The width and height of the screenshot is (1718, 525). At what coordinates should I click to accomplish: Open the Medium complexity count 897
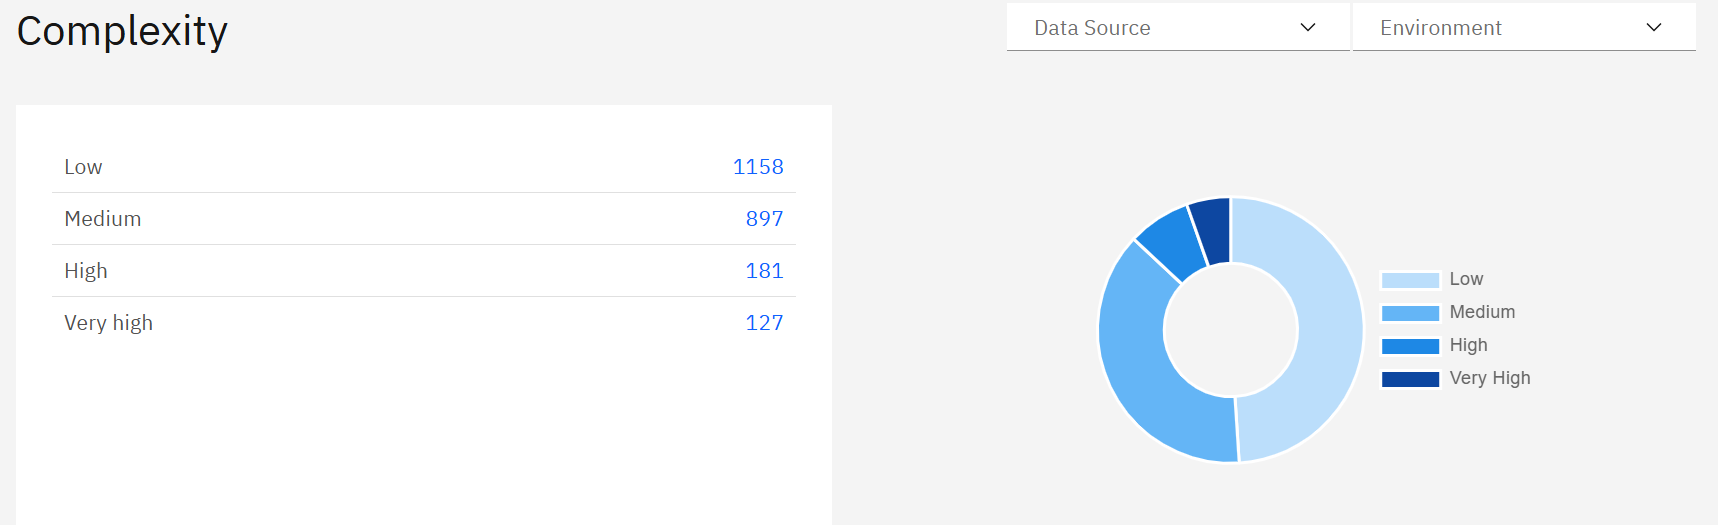click(764, 219)
